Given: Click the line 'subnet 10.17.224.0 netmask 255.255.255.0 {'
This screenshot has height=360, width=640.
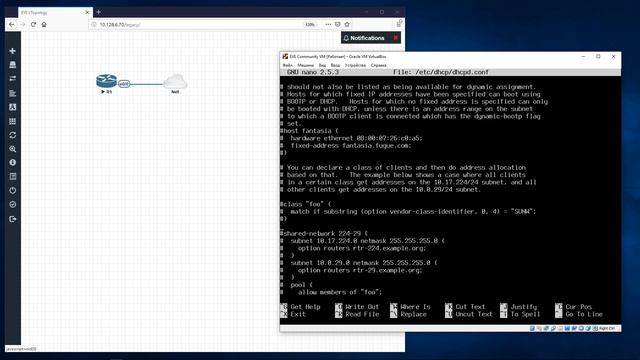Looking at the screenshot, I should 367,241.
